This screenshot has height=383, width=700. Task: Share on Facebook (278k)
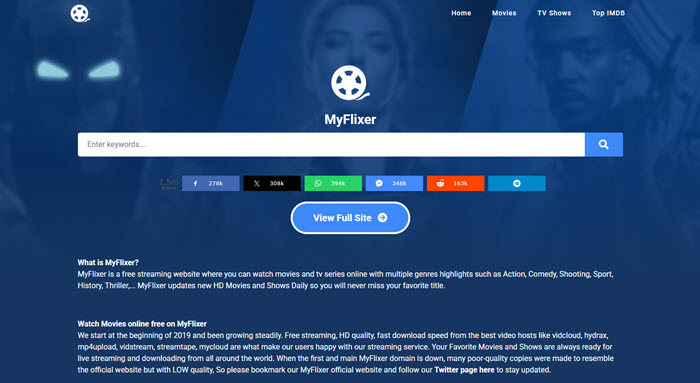(x=211, y=183)
